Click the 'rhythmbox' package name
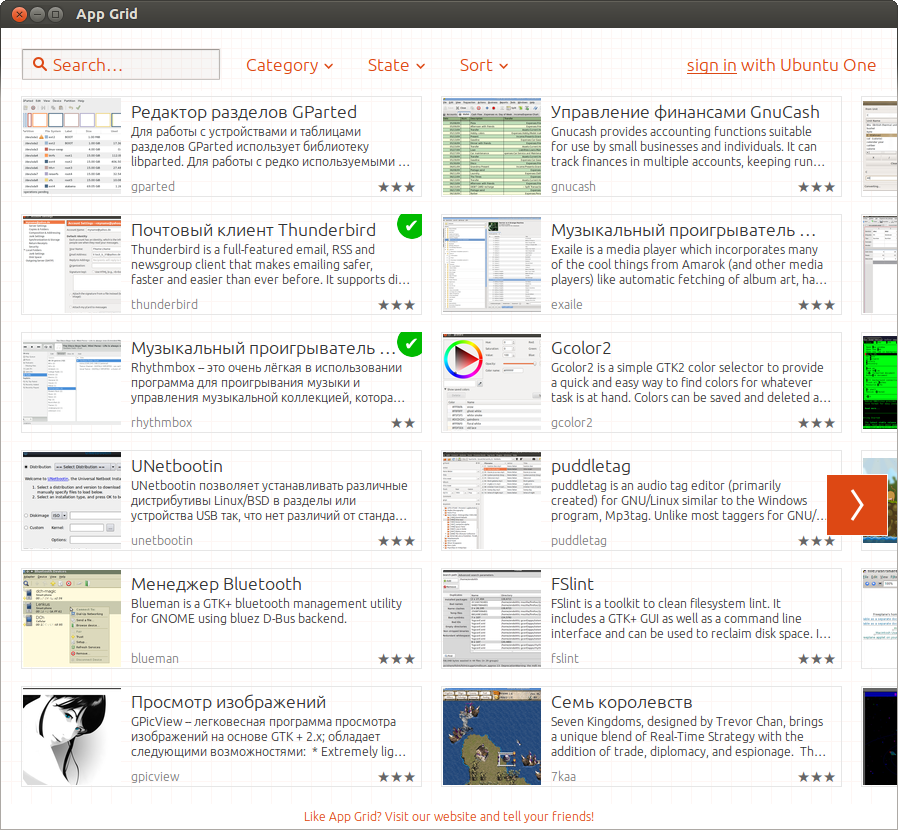The image size is (898, 830). [162, 423]
